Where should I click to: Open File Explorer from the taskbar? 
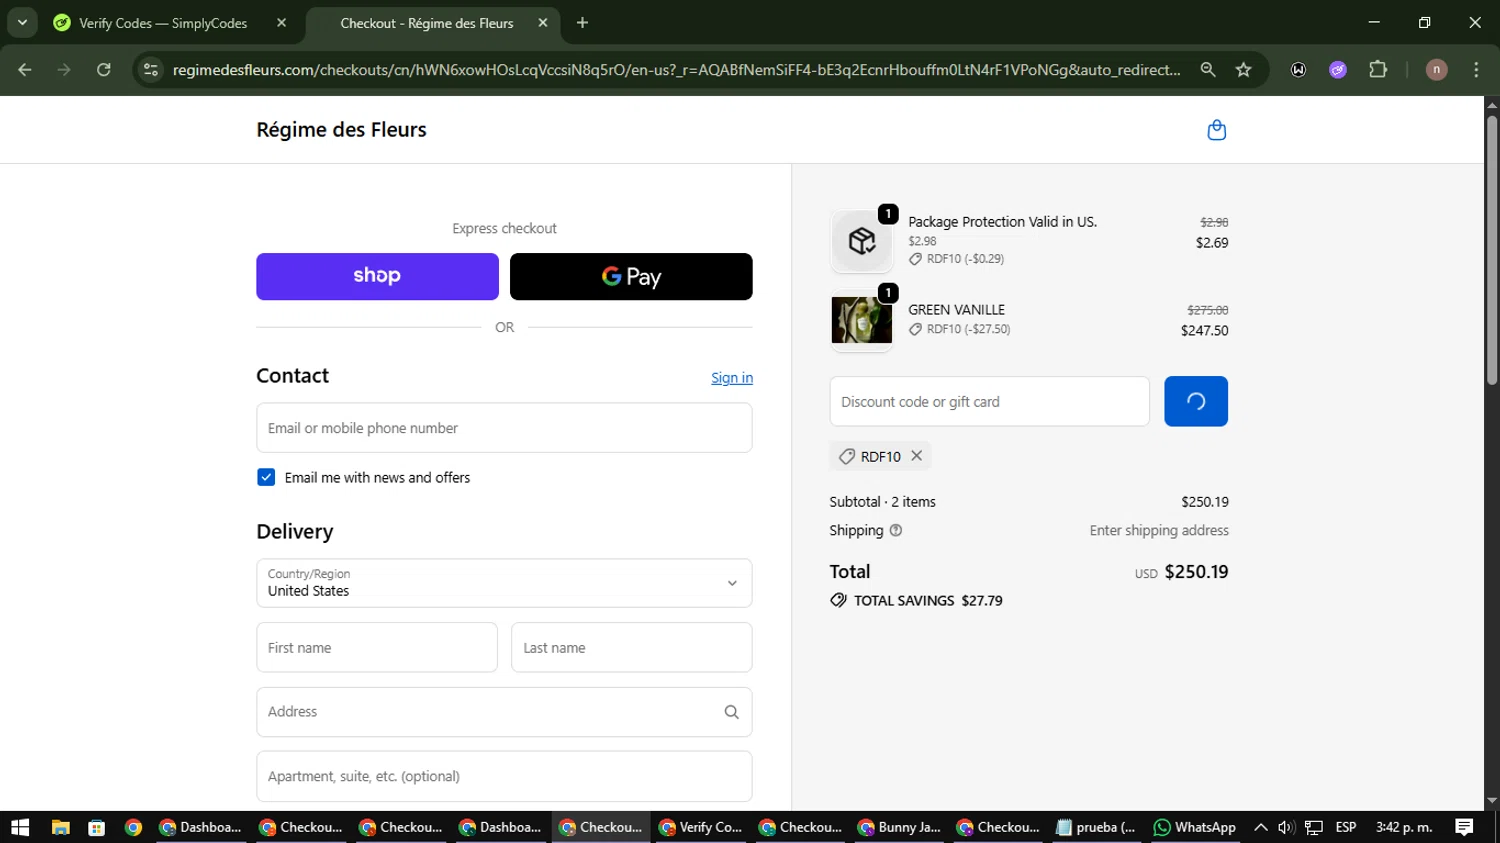[x=60, y=827]
